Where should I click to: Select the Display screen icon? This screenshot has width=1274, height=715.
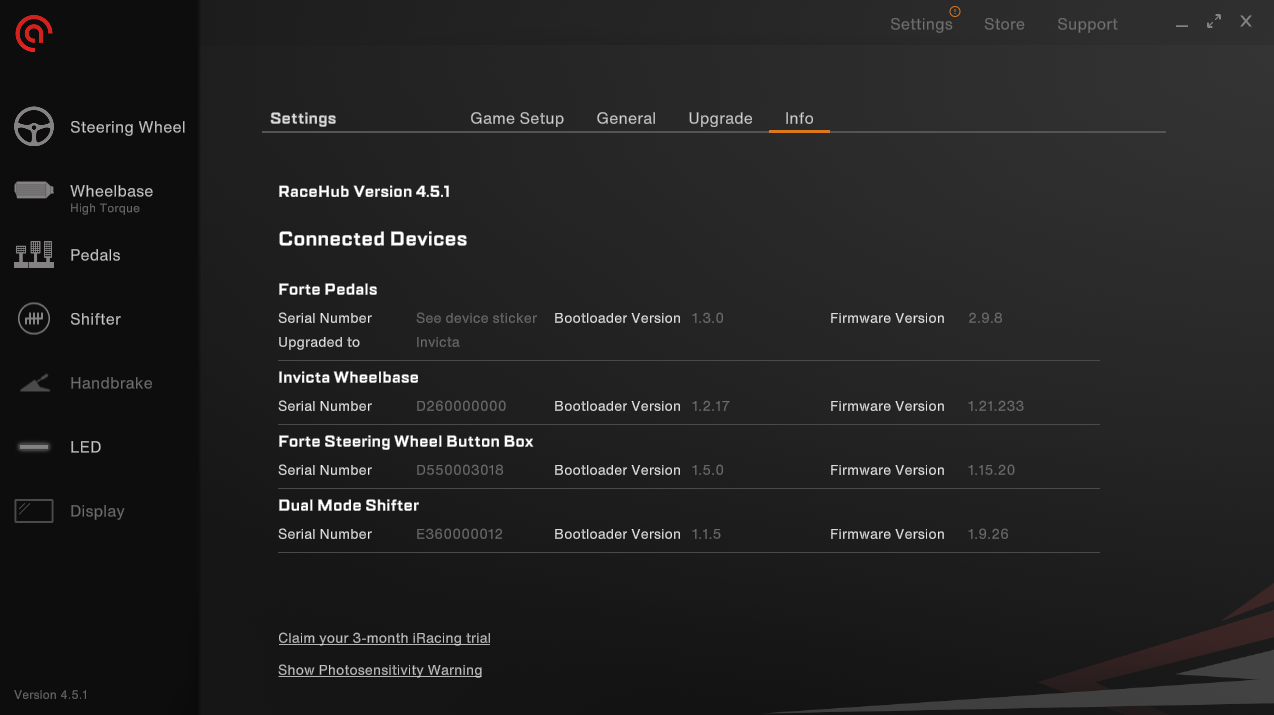click(x=34, y=511)
